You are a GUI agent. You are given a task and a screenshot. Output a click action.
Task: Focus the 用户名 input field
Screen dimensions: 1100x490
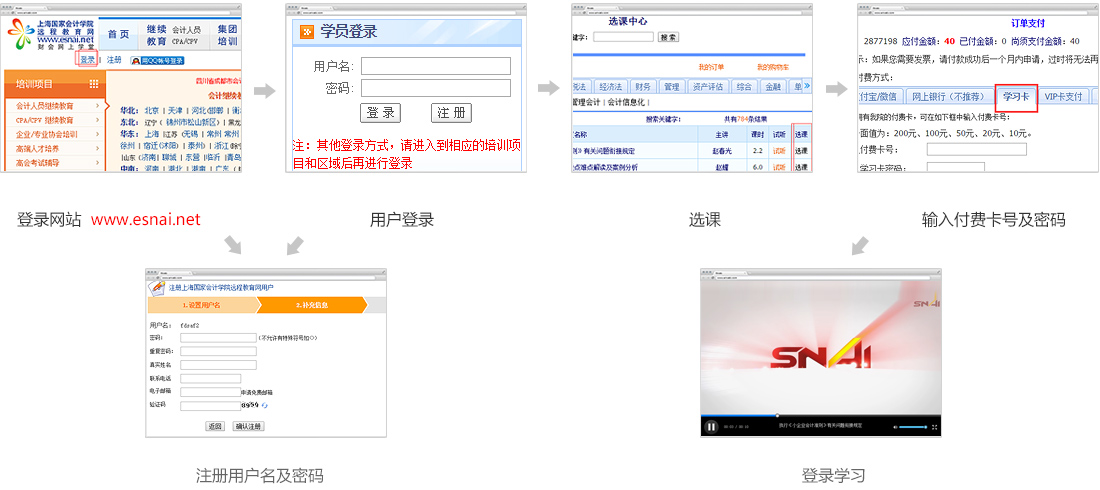(436, 66)
